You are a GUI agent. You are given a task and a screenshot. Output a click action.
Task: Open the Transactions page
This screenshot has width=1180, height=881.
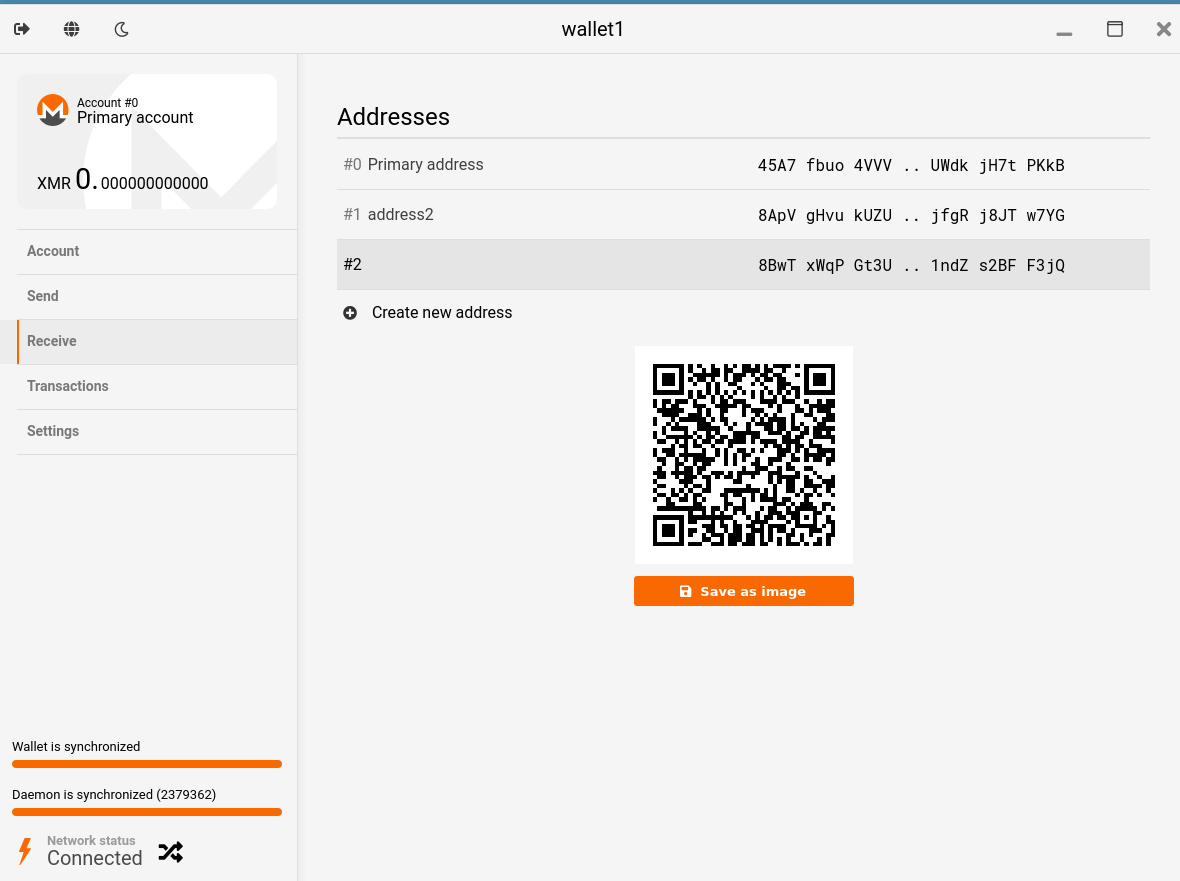(x=157, y=387)
